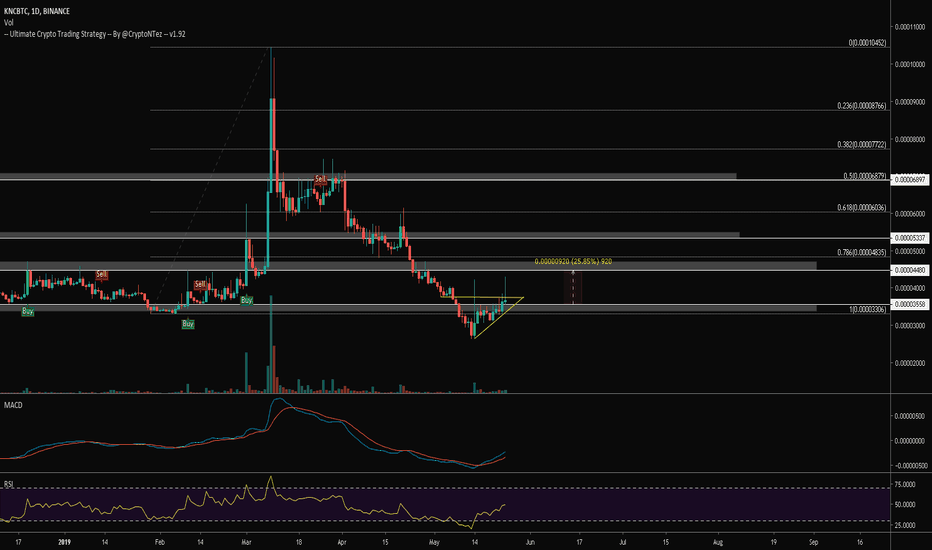This screenshot has height=550, width=932.
Task: Click the 0.00000920 (25.85%) 920 measurement label
Action: click(x=573, y=261)
